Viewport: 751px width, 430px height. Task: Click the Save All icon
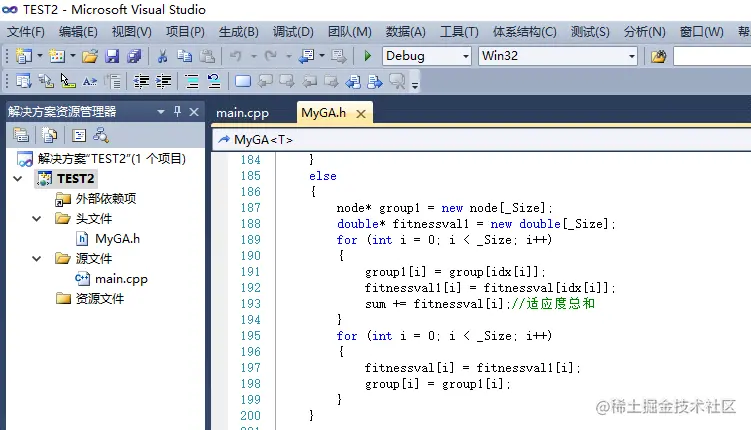point(134,57)
